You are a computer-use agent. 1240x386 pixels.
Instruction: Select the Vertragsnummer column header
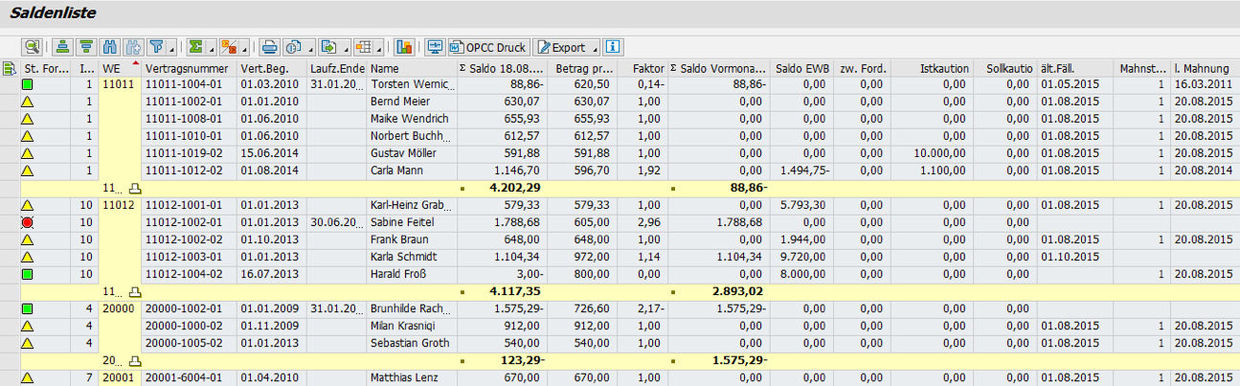[x=189, y=68]
